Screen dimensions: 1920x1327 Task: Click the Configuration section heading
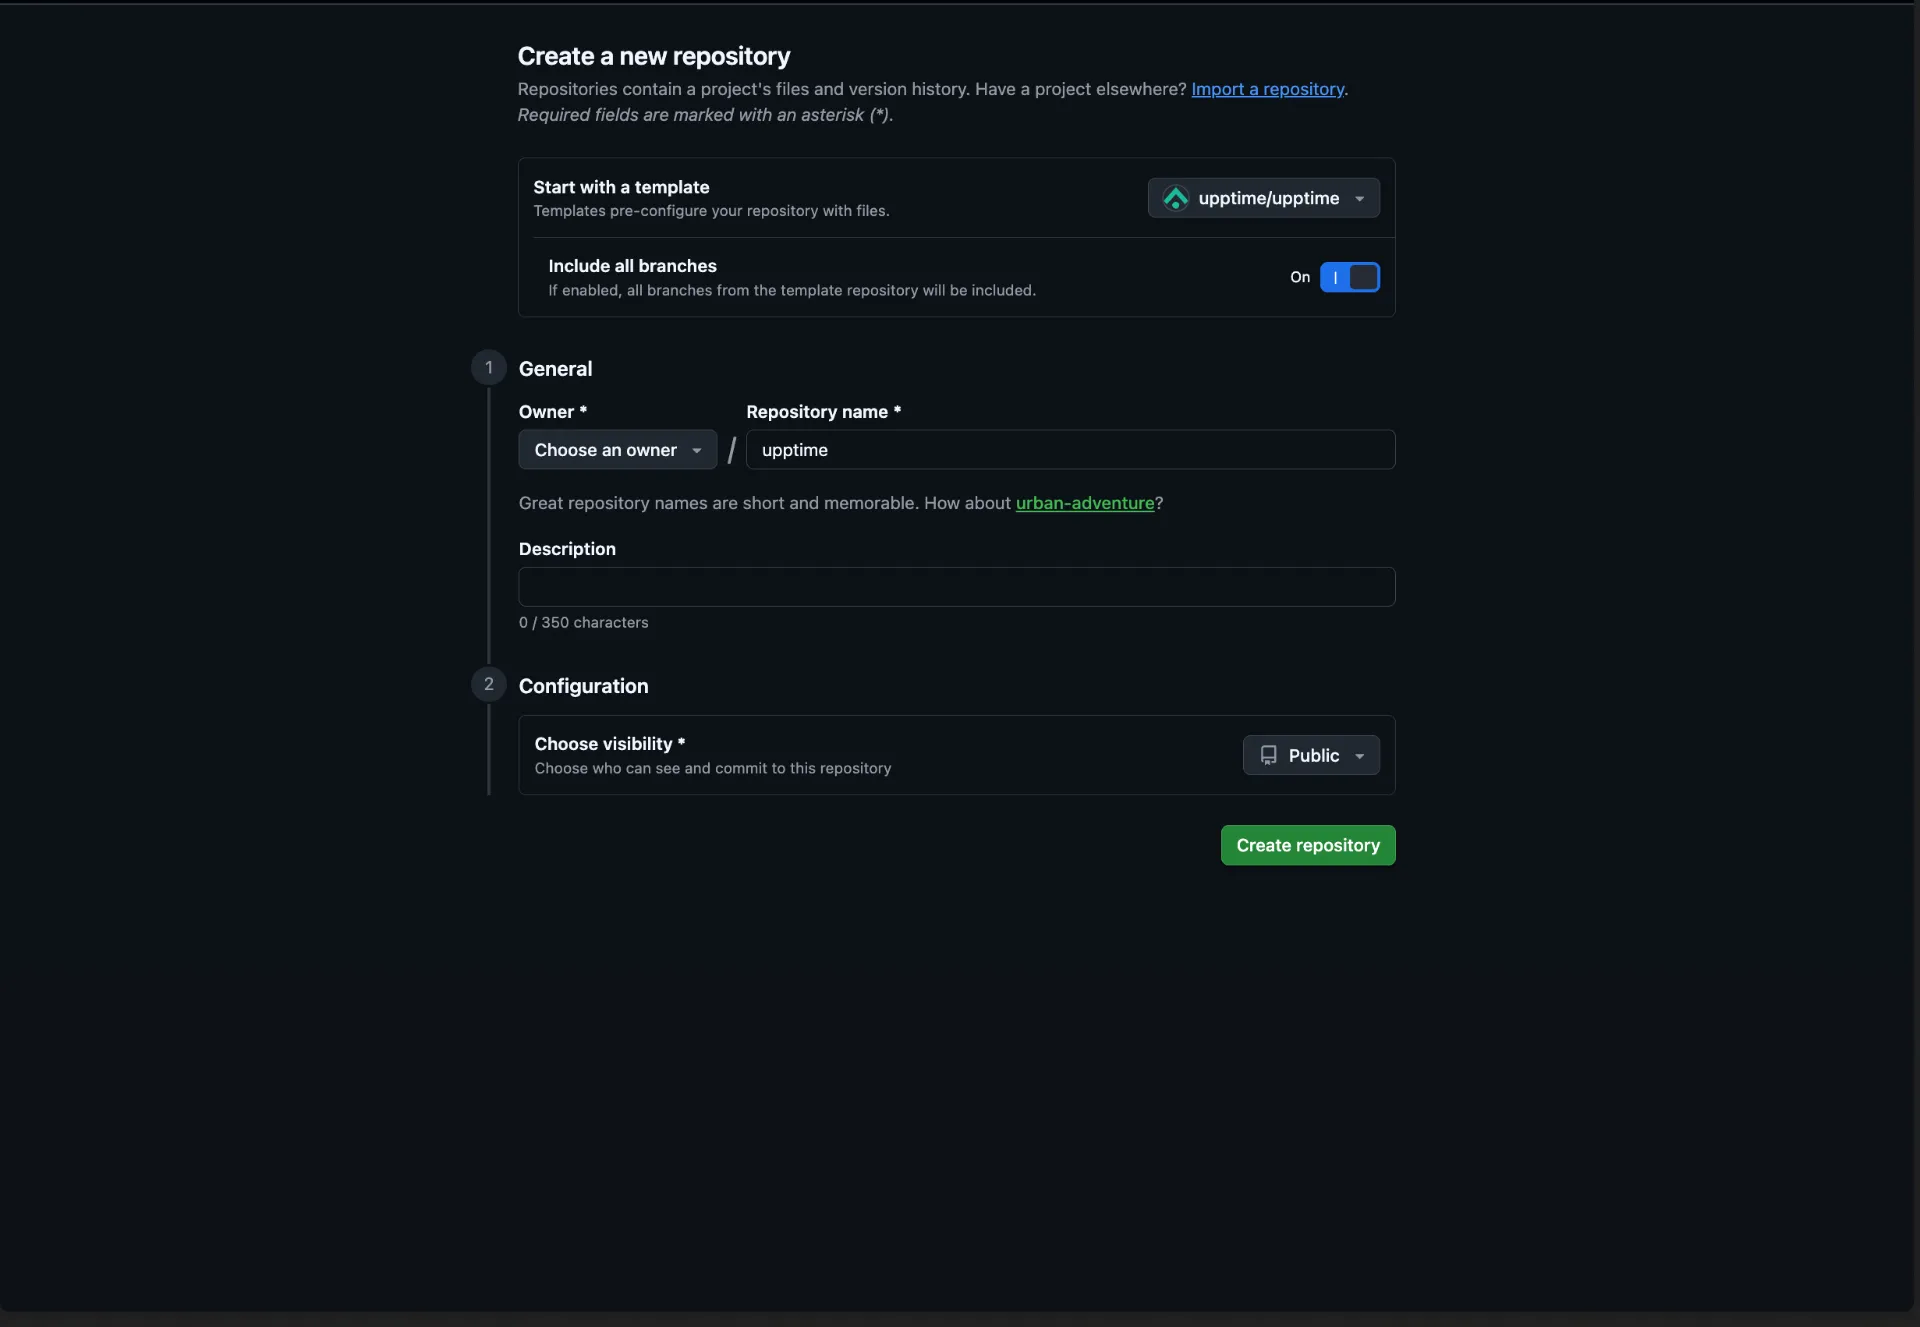pyautogui.click(x=583, y=686)
